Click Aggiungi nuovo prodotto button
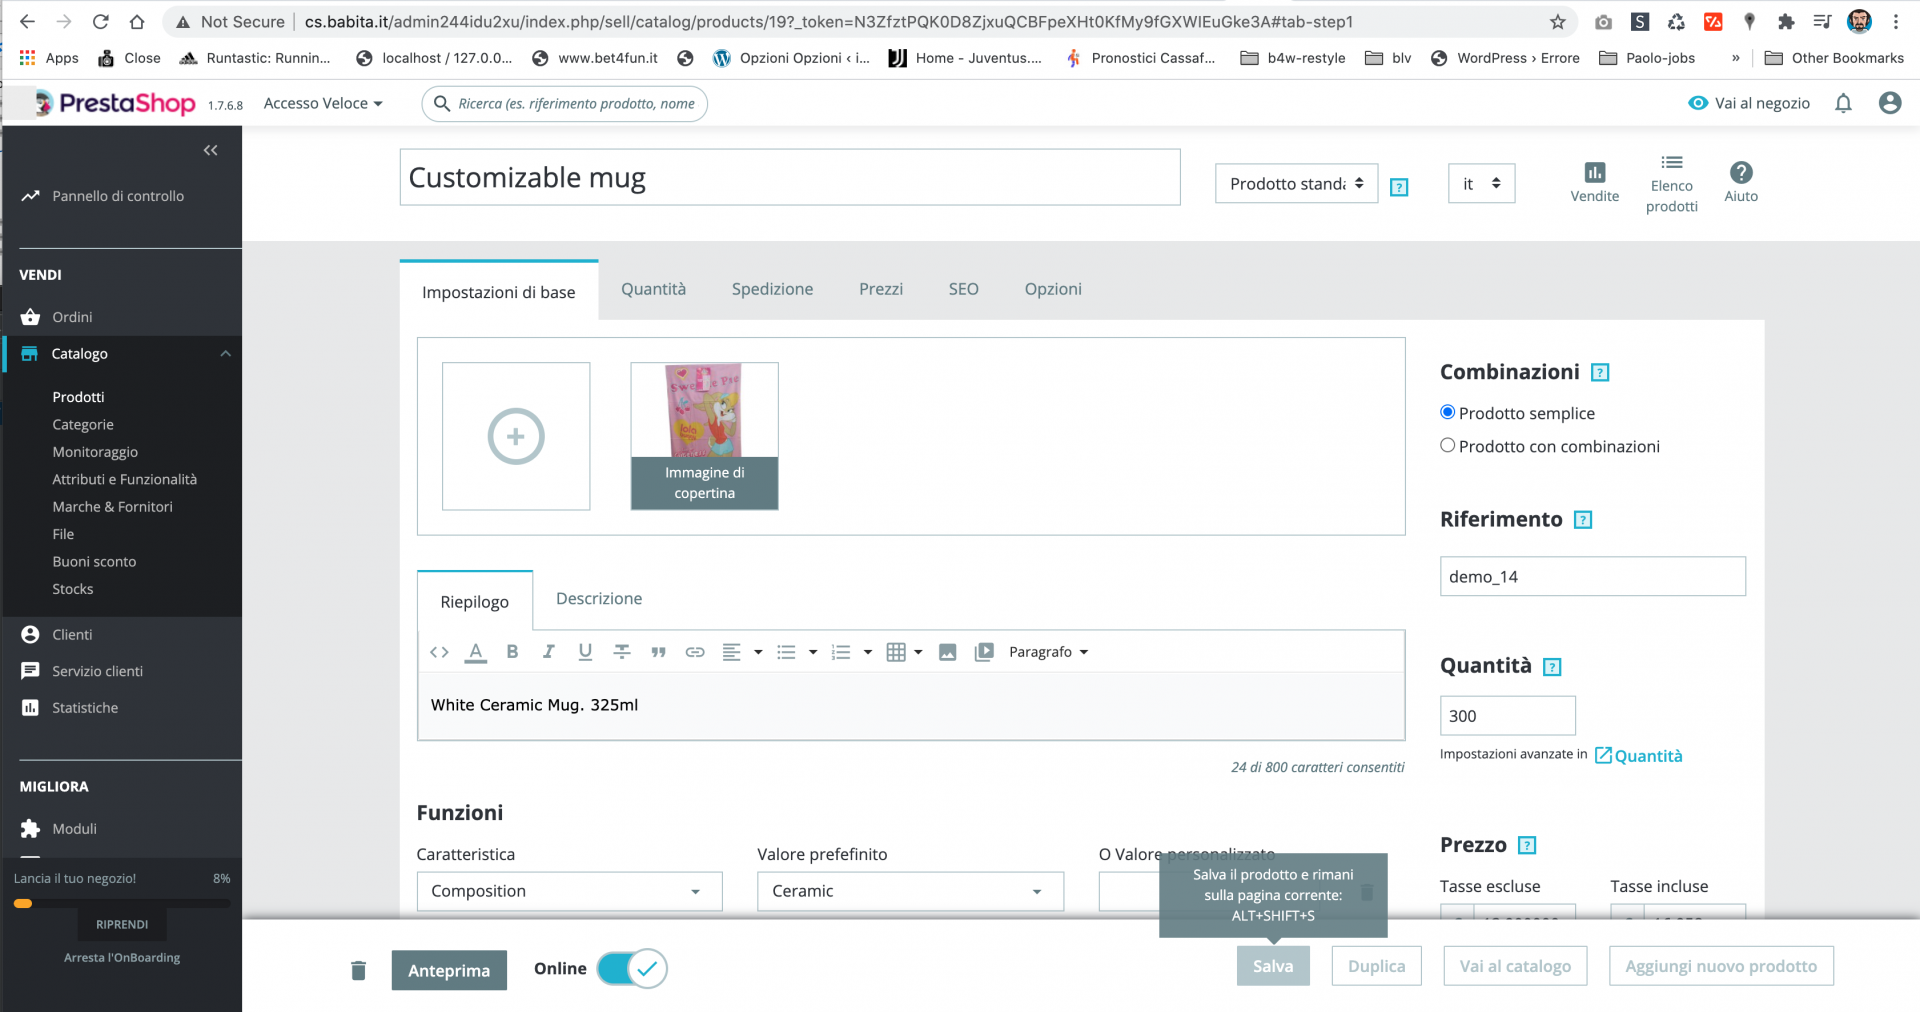This screenshot has height=1012, width=1920. click(1721, 966)
